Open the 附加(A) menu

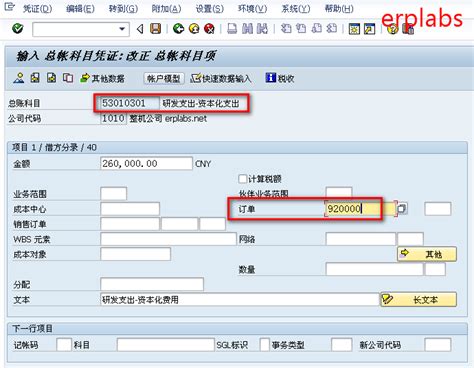pos(166,8)
